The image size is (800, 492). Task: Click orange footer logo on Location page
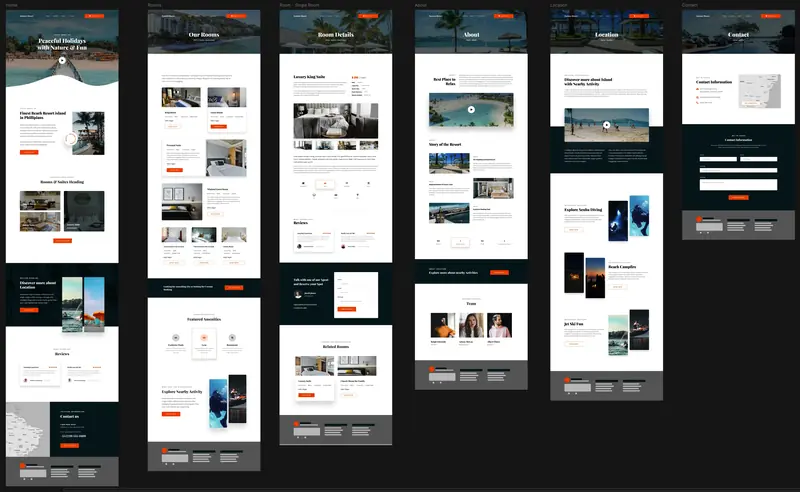pyautogui.click(x=567, y=380)
